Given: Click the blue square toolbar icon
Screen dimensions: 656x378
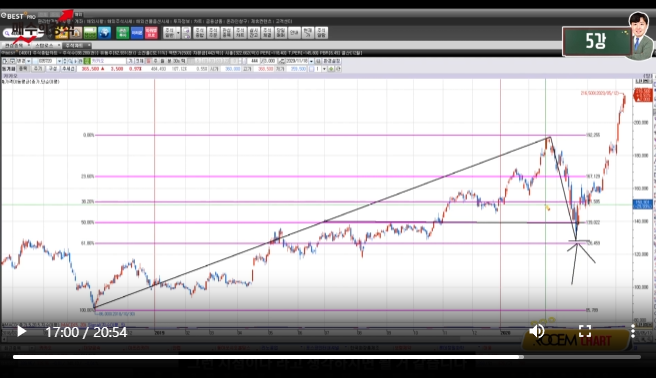Looking at the screenshot, I should tap(137, 33).
